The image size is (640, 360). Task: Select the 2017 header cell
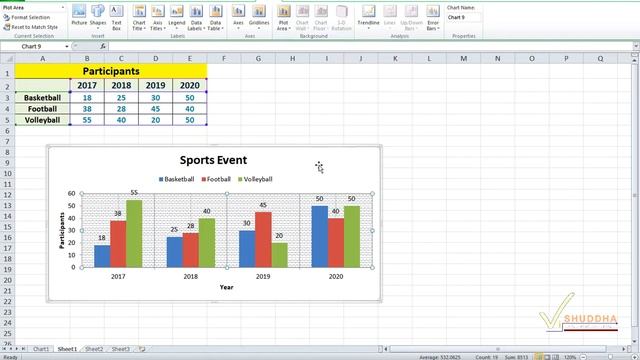click(x=87, y=85)
